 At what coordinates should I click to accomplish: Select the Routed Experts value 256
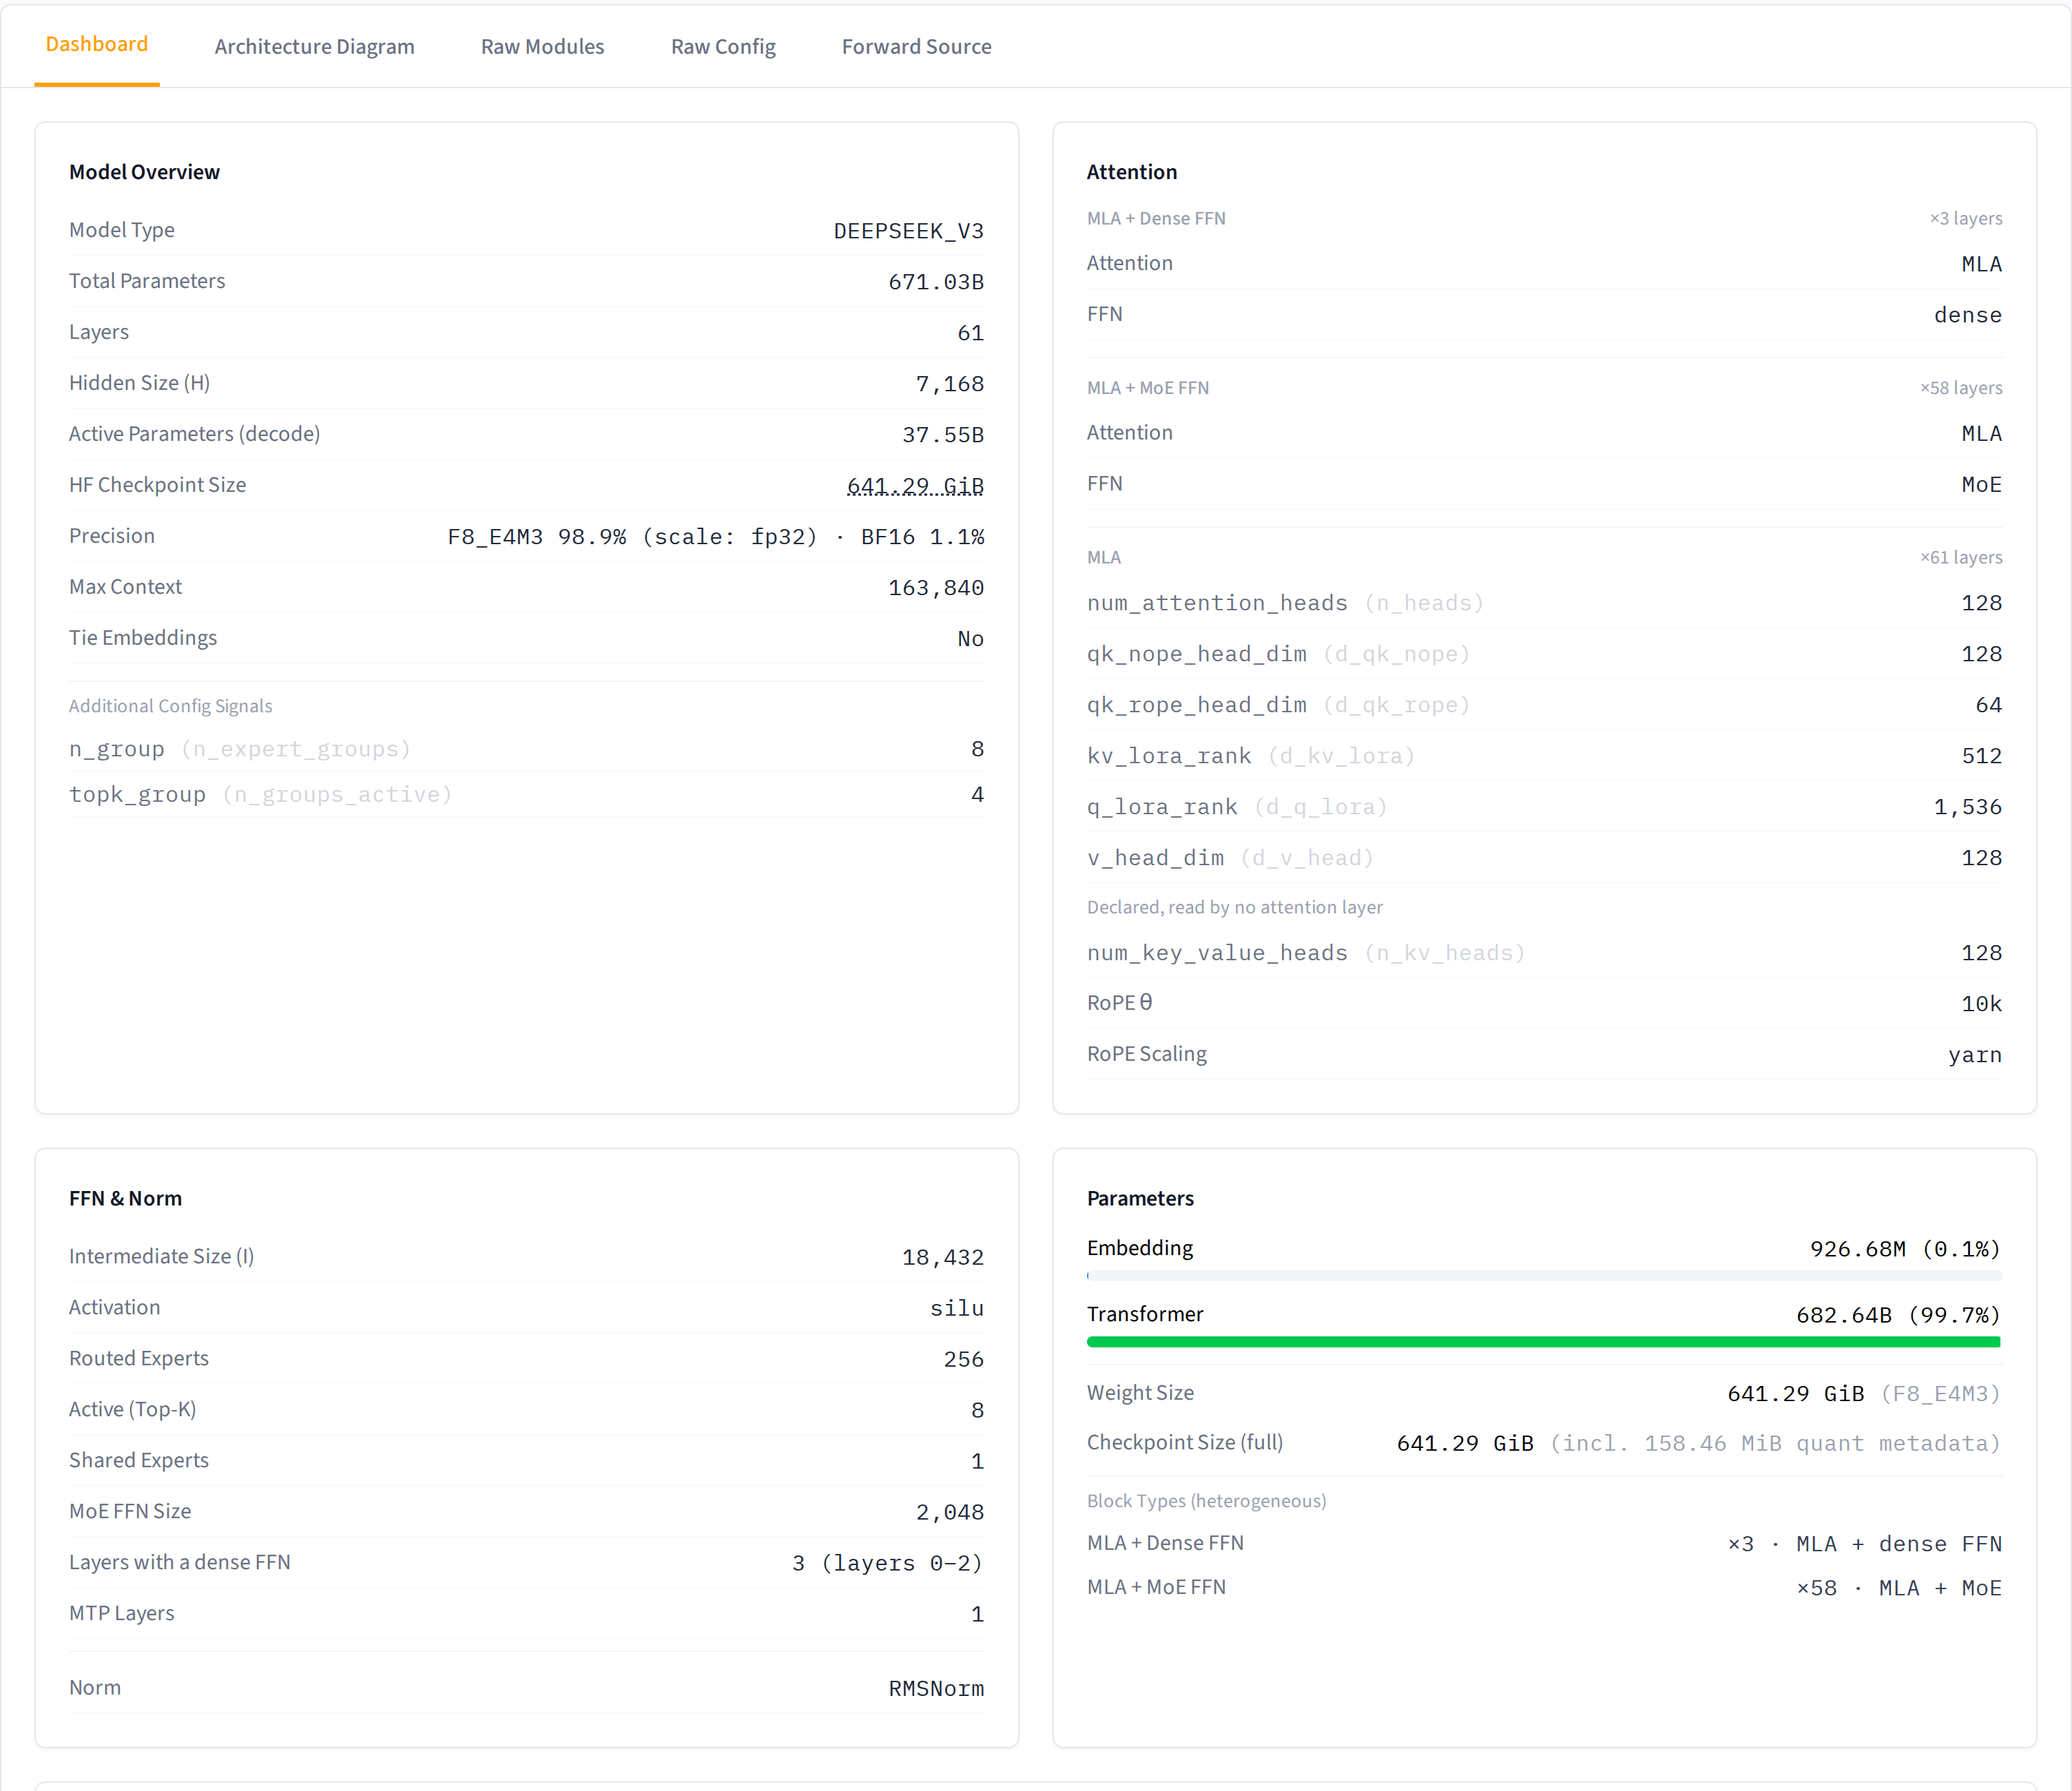click(x=963, y=1360)
